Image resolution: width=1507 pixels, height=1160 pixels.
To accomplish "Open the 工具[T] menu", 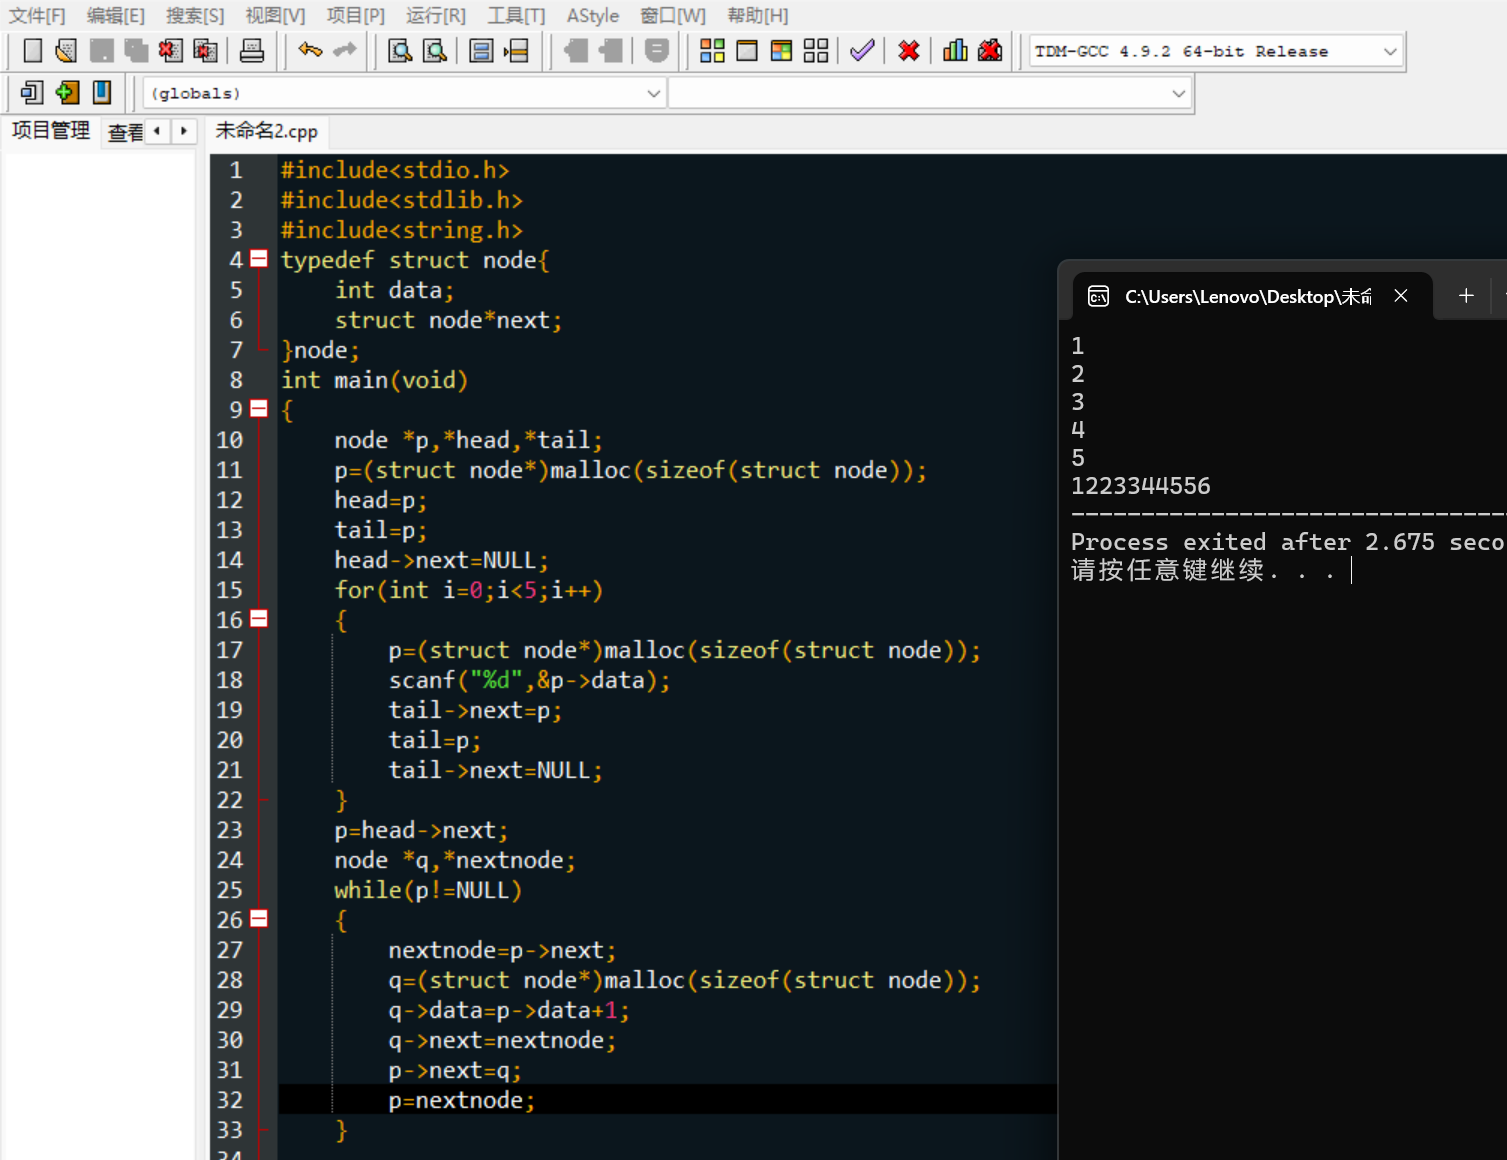I will pos(516,16).
